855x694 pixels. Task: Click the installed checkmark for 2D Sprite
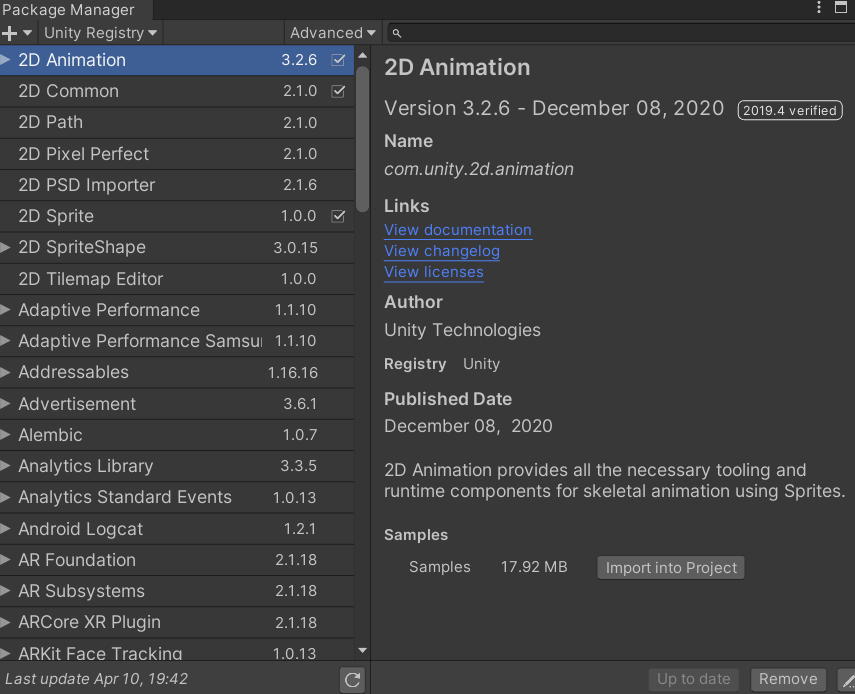tap(338, 216)
